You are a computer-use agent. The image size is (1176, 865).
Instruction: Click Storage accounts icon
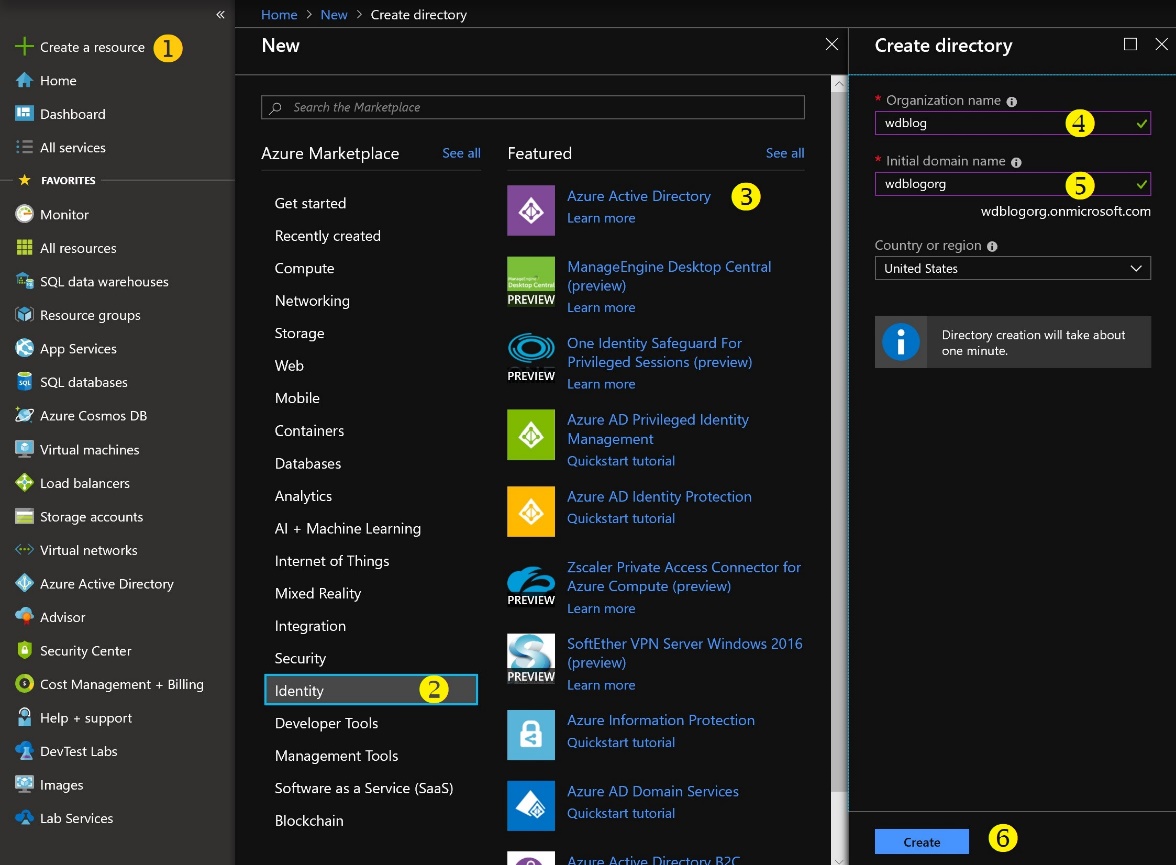(x=24, y=516)
